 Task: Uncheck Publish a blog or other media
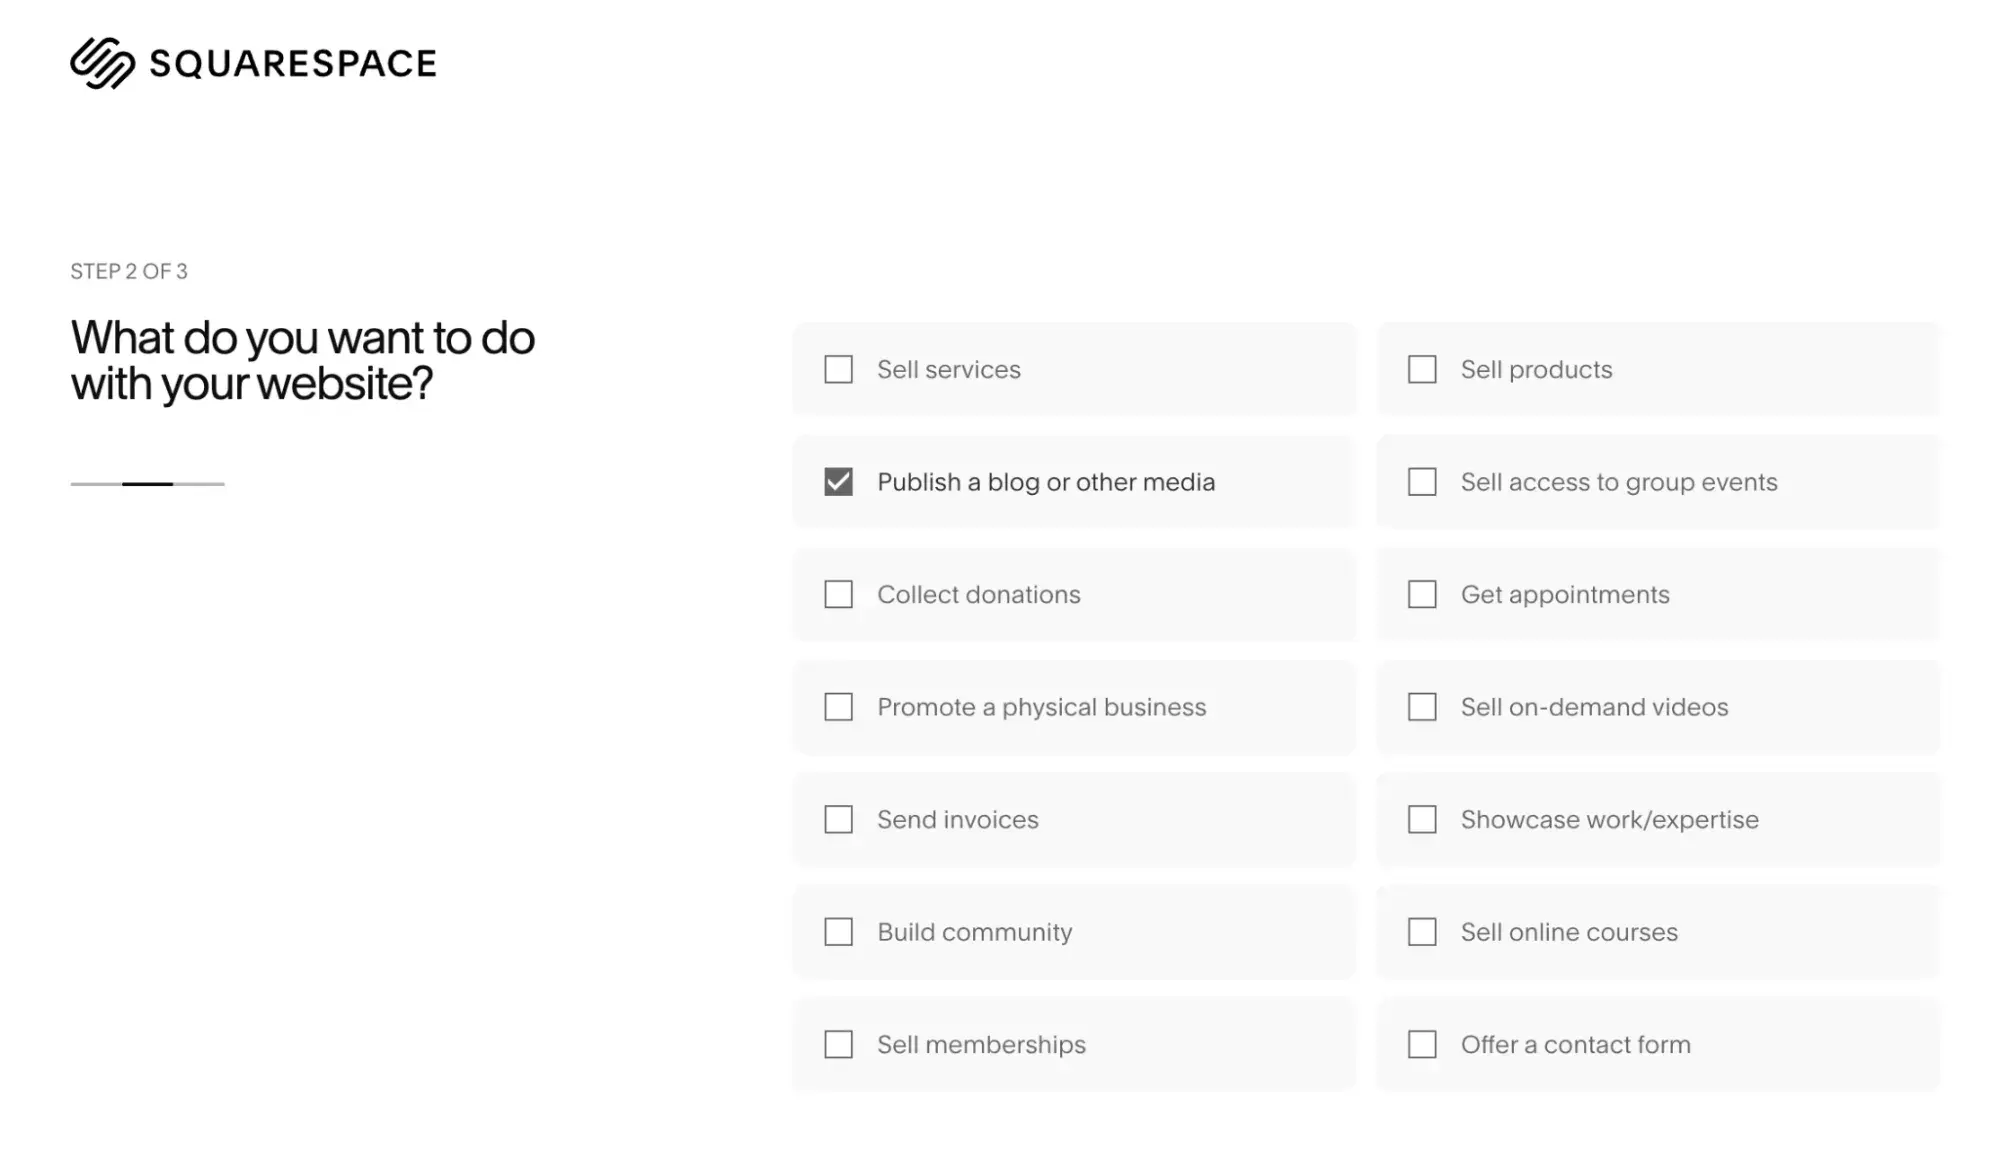pos(837,481)
